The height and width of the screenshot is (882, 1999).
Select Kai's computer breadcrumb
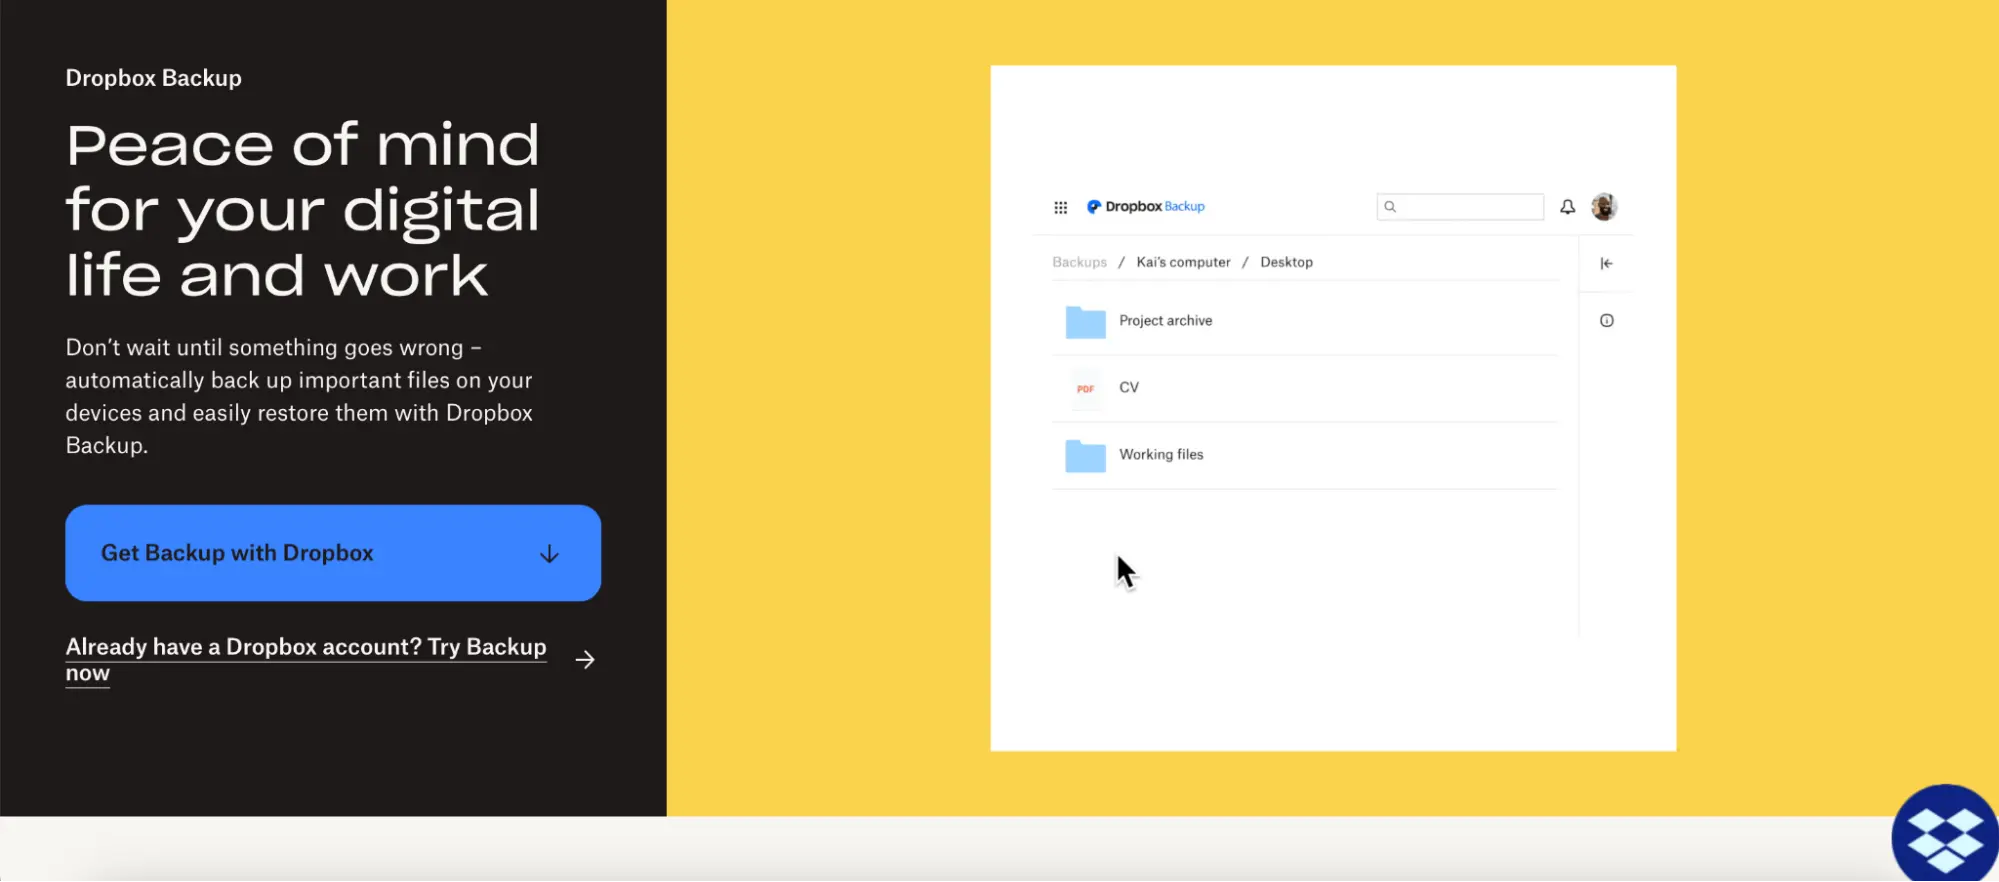[1183, 262]
